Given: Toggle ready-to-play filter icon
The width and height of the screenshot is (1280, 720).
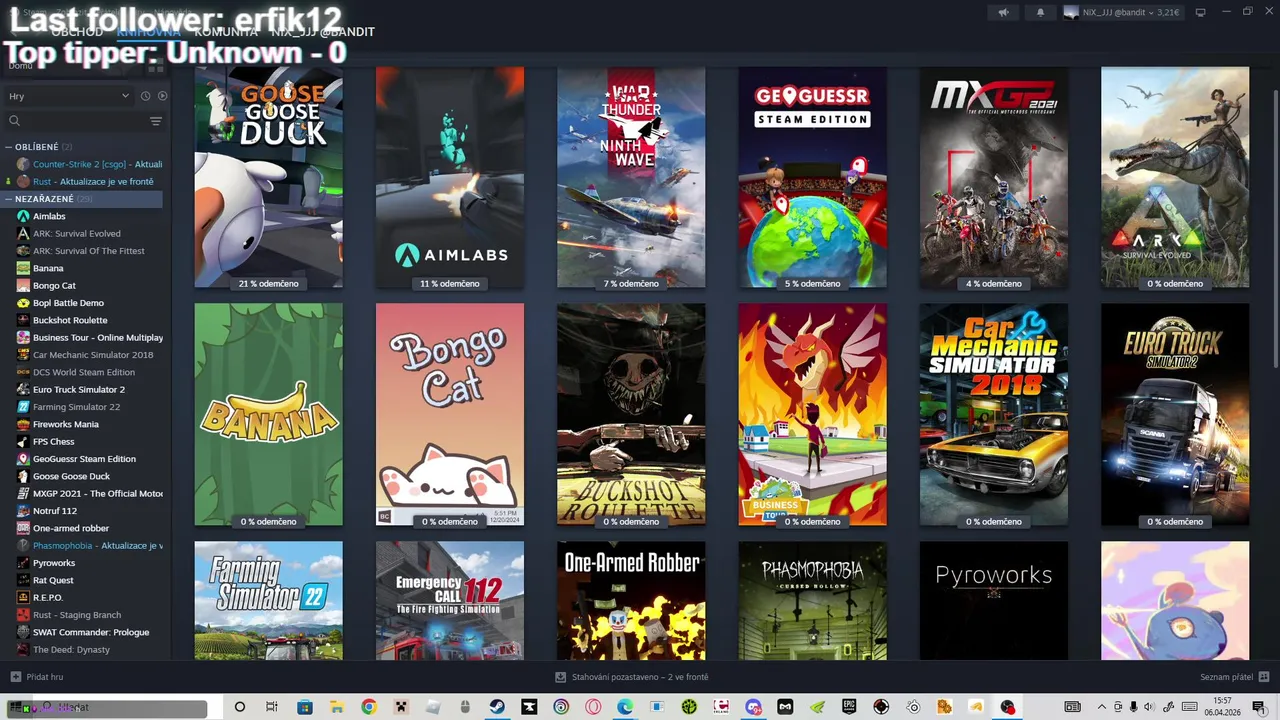Looking at the screenshot, I should pyautogui.click(x=162, y=96).
